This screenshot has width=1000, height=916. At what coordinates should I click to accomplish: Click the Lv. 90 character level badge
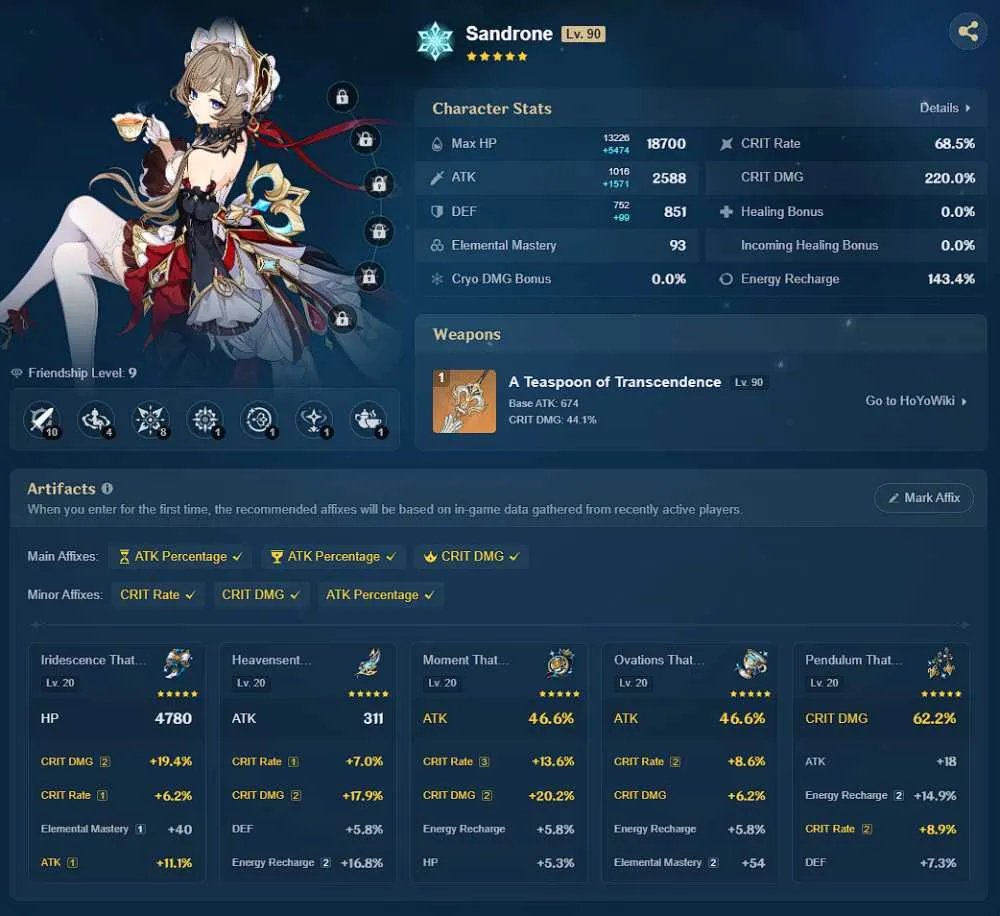tap(583, 34)
